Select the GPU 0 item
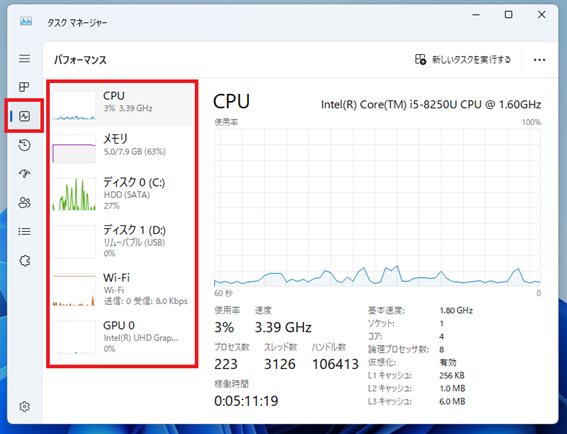 click(x=122, y=337)
